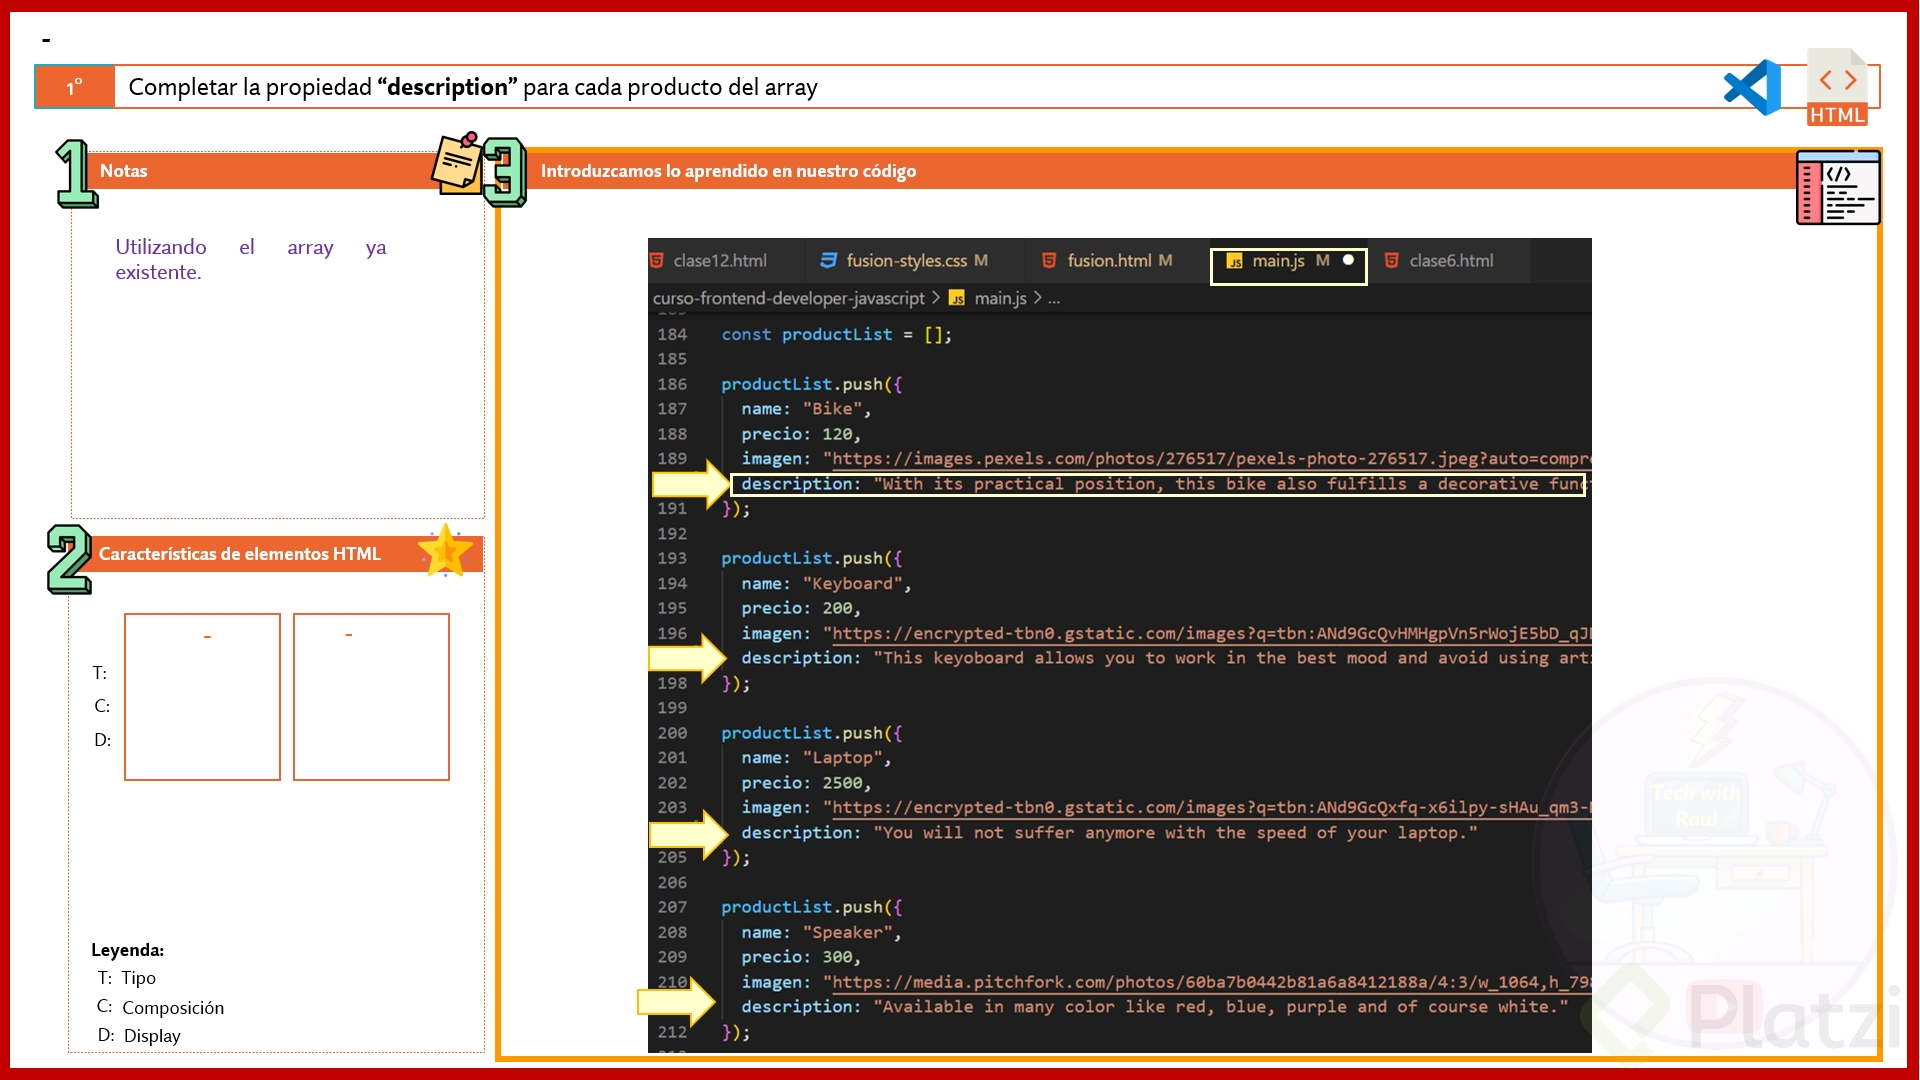Click the slide title 'Completar la propiedad description'
Screen dimensions: 1920x1080
click(473, 87)
